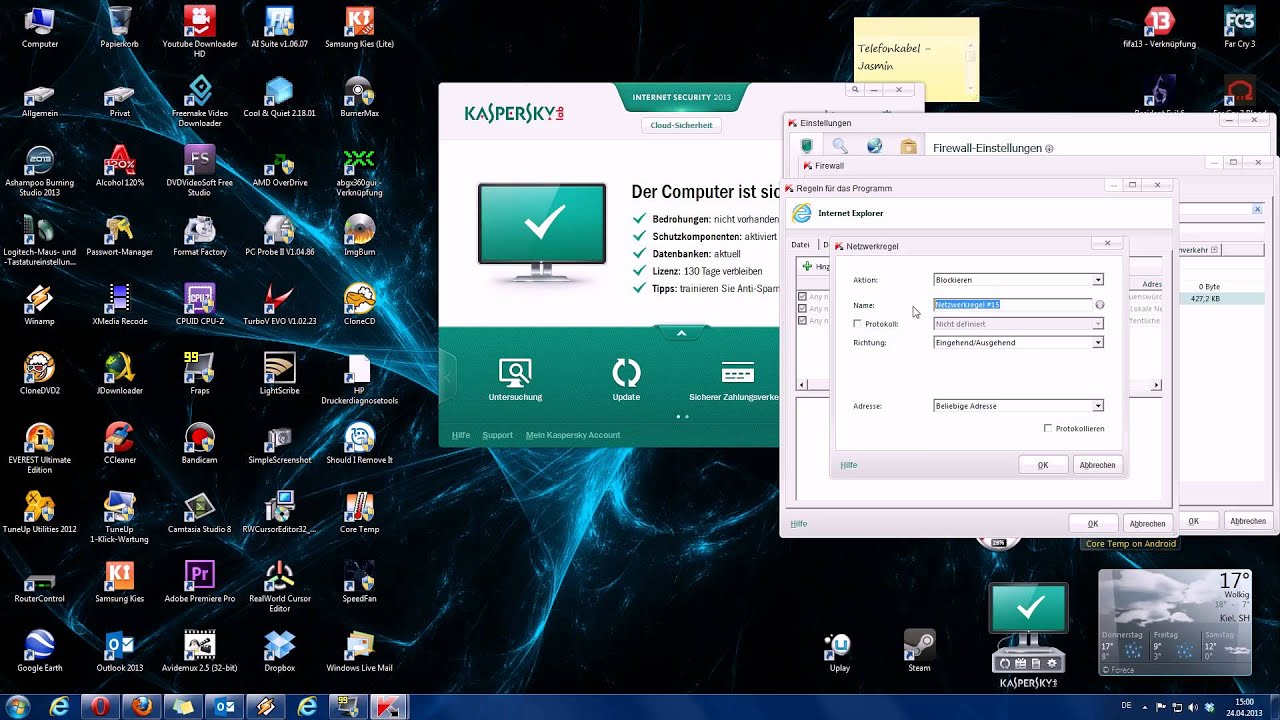Screen dimensions: 1280x720
Task: Click the yellow Telefonkabel sticky note
Action: 916,59
